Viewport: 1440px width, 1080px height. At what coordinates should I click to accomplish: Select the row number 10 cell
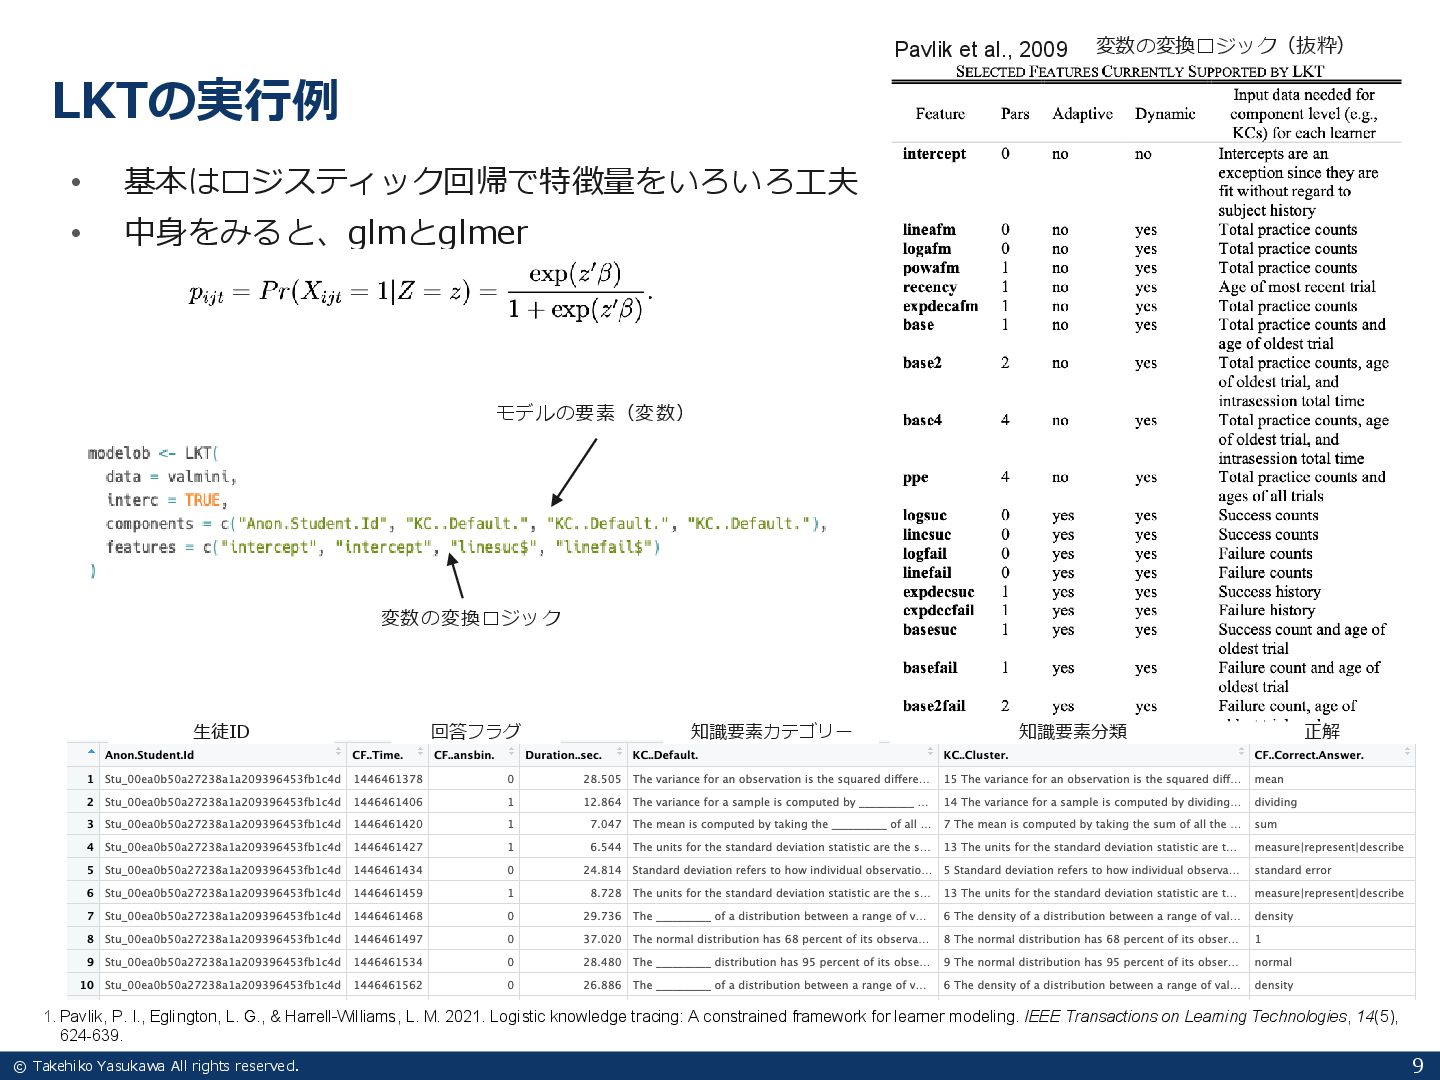[87, 985]
